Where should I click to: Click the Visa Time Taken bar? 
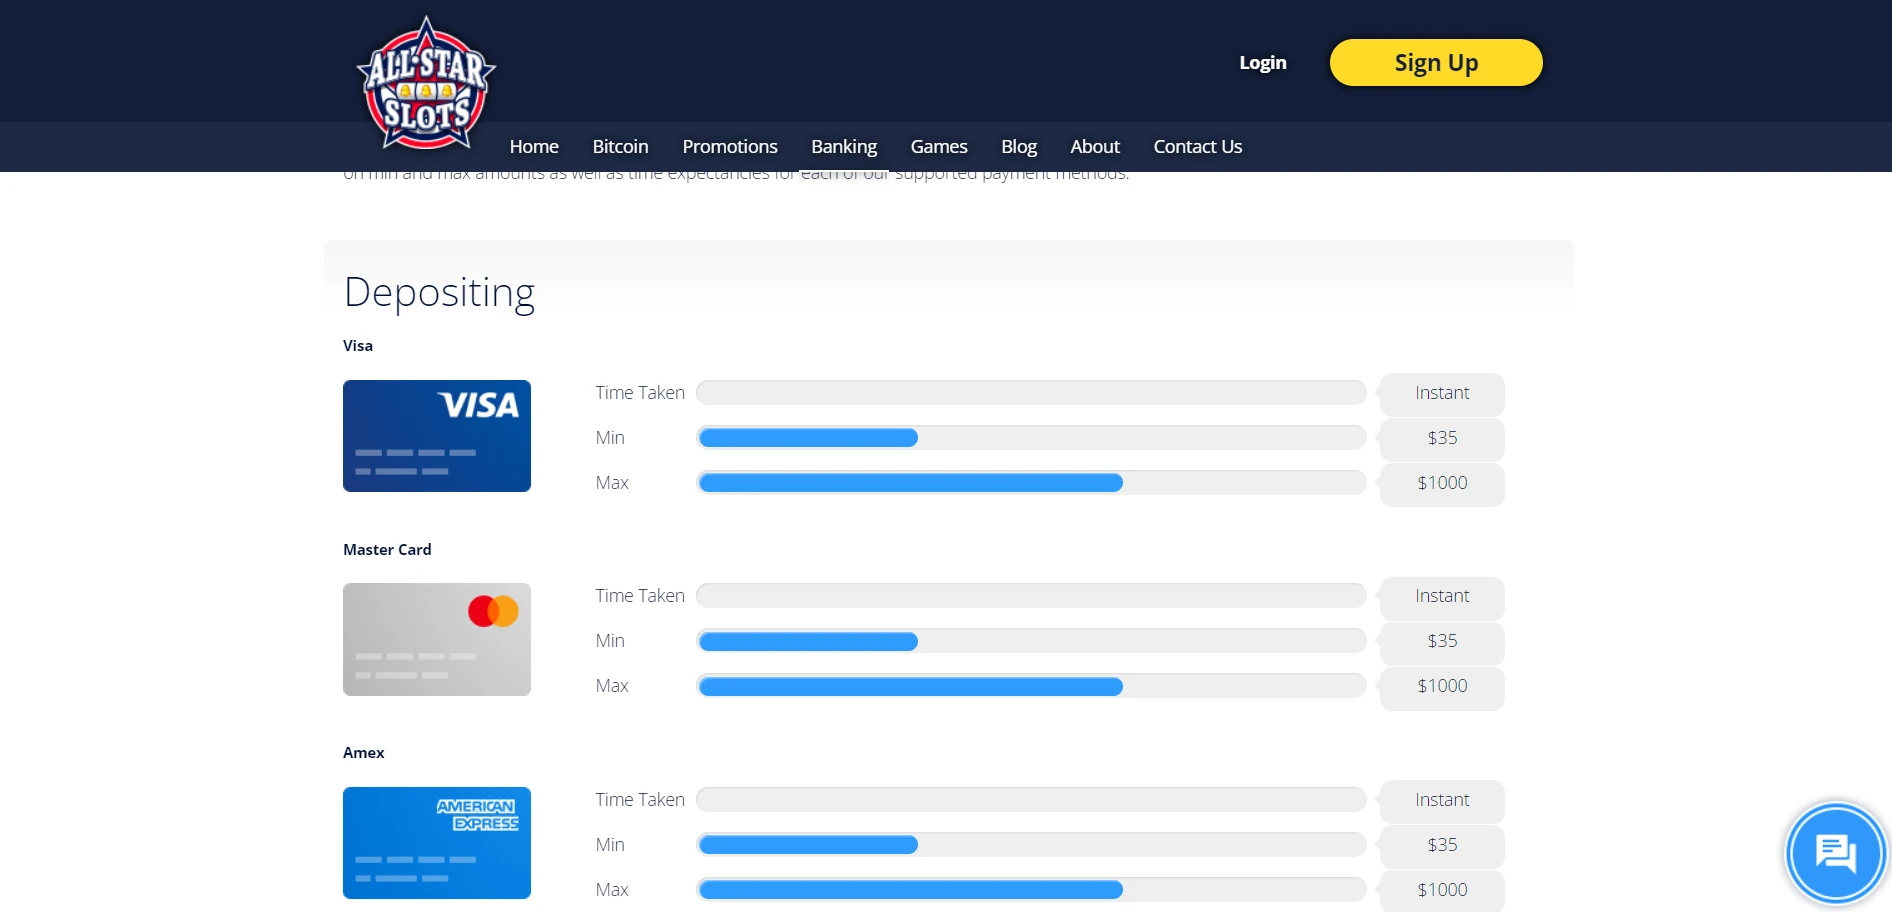[1031, 393]
